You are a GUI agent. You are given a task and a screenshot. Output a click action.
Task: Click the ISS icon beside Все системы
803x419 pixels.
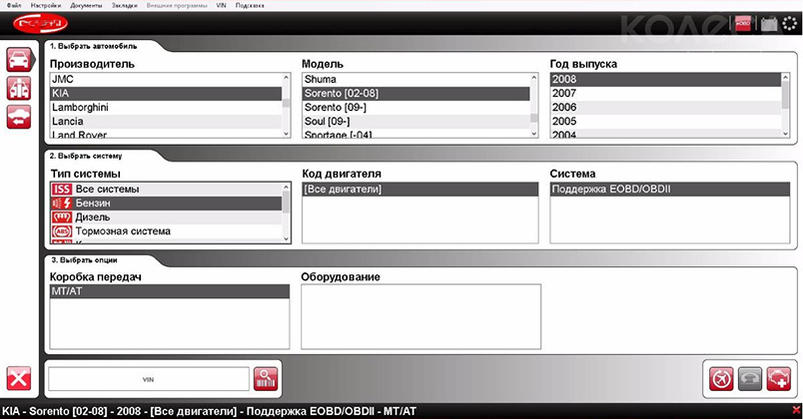click(x=61, y=189)
